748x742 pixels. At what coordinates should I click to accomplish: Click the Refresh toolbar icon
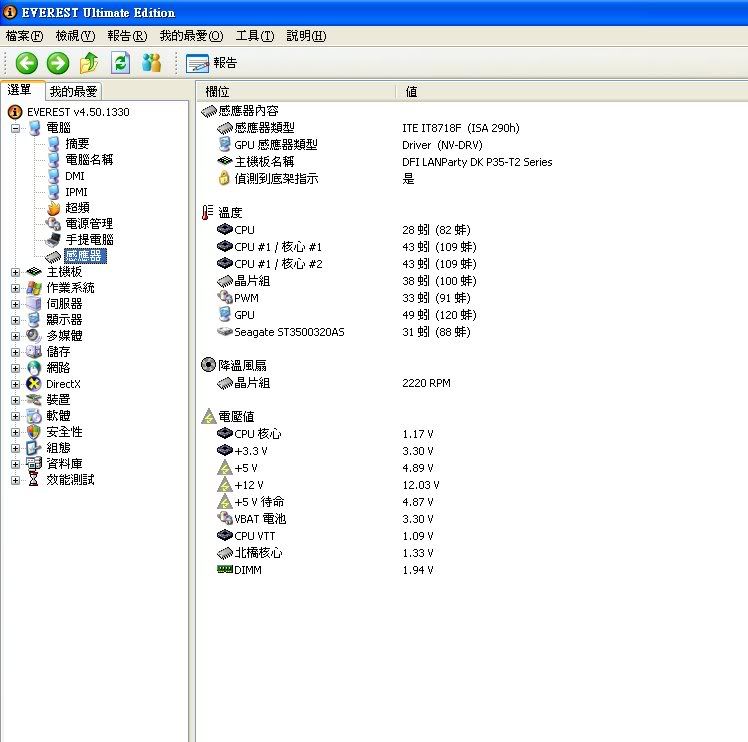click(120, 63)
